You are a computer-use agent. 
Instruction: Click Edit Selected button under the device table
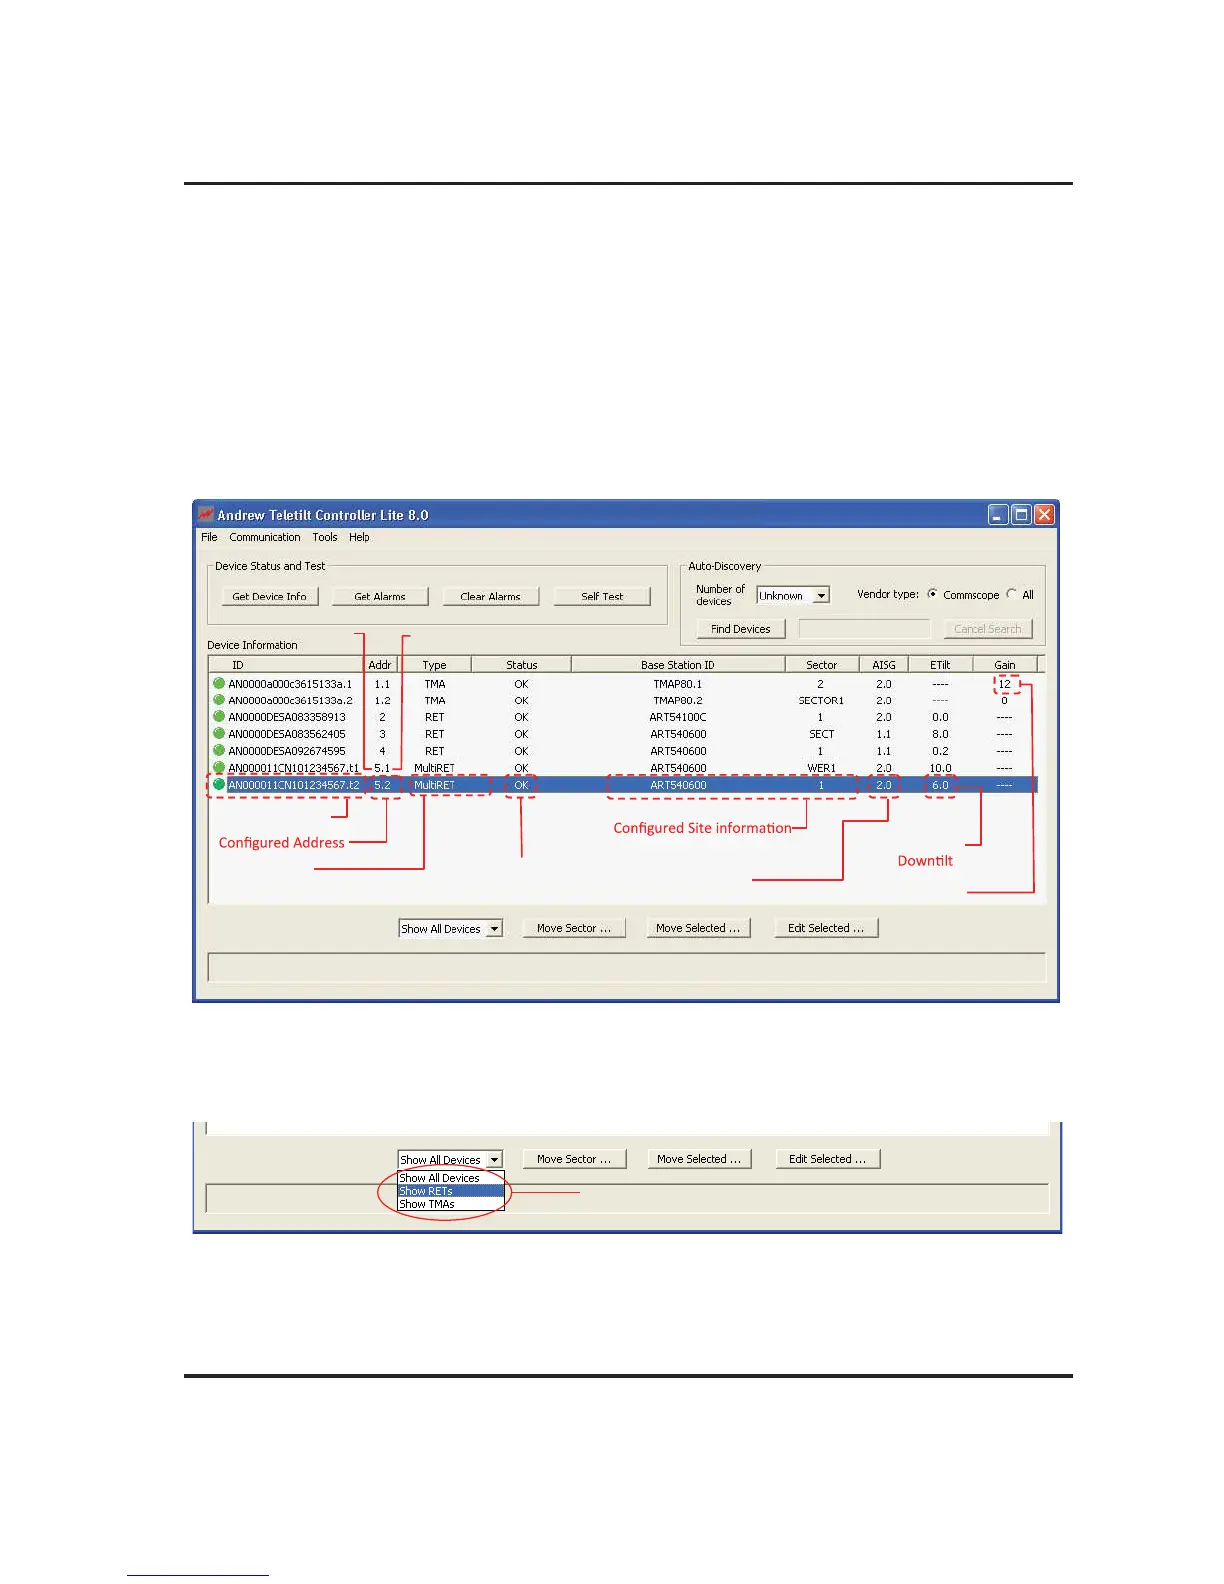coord(826,928)
